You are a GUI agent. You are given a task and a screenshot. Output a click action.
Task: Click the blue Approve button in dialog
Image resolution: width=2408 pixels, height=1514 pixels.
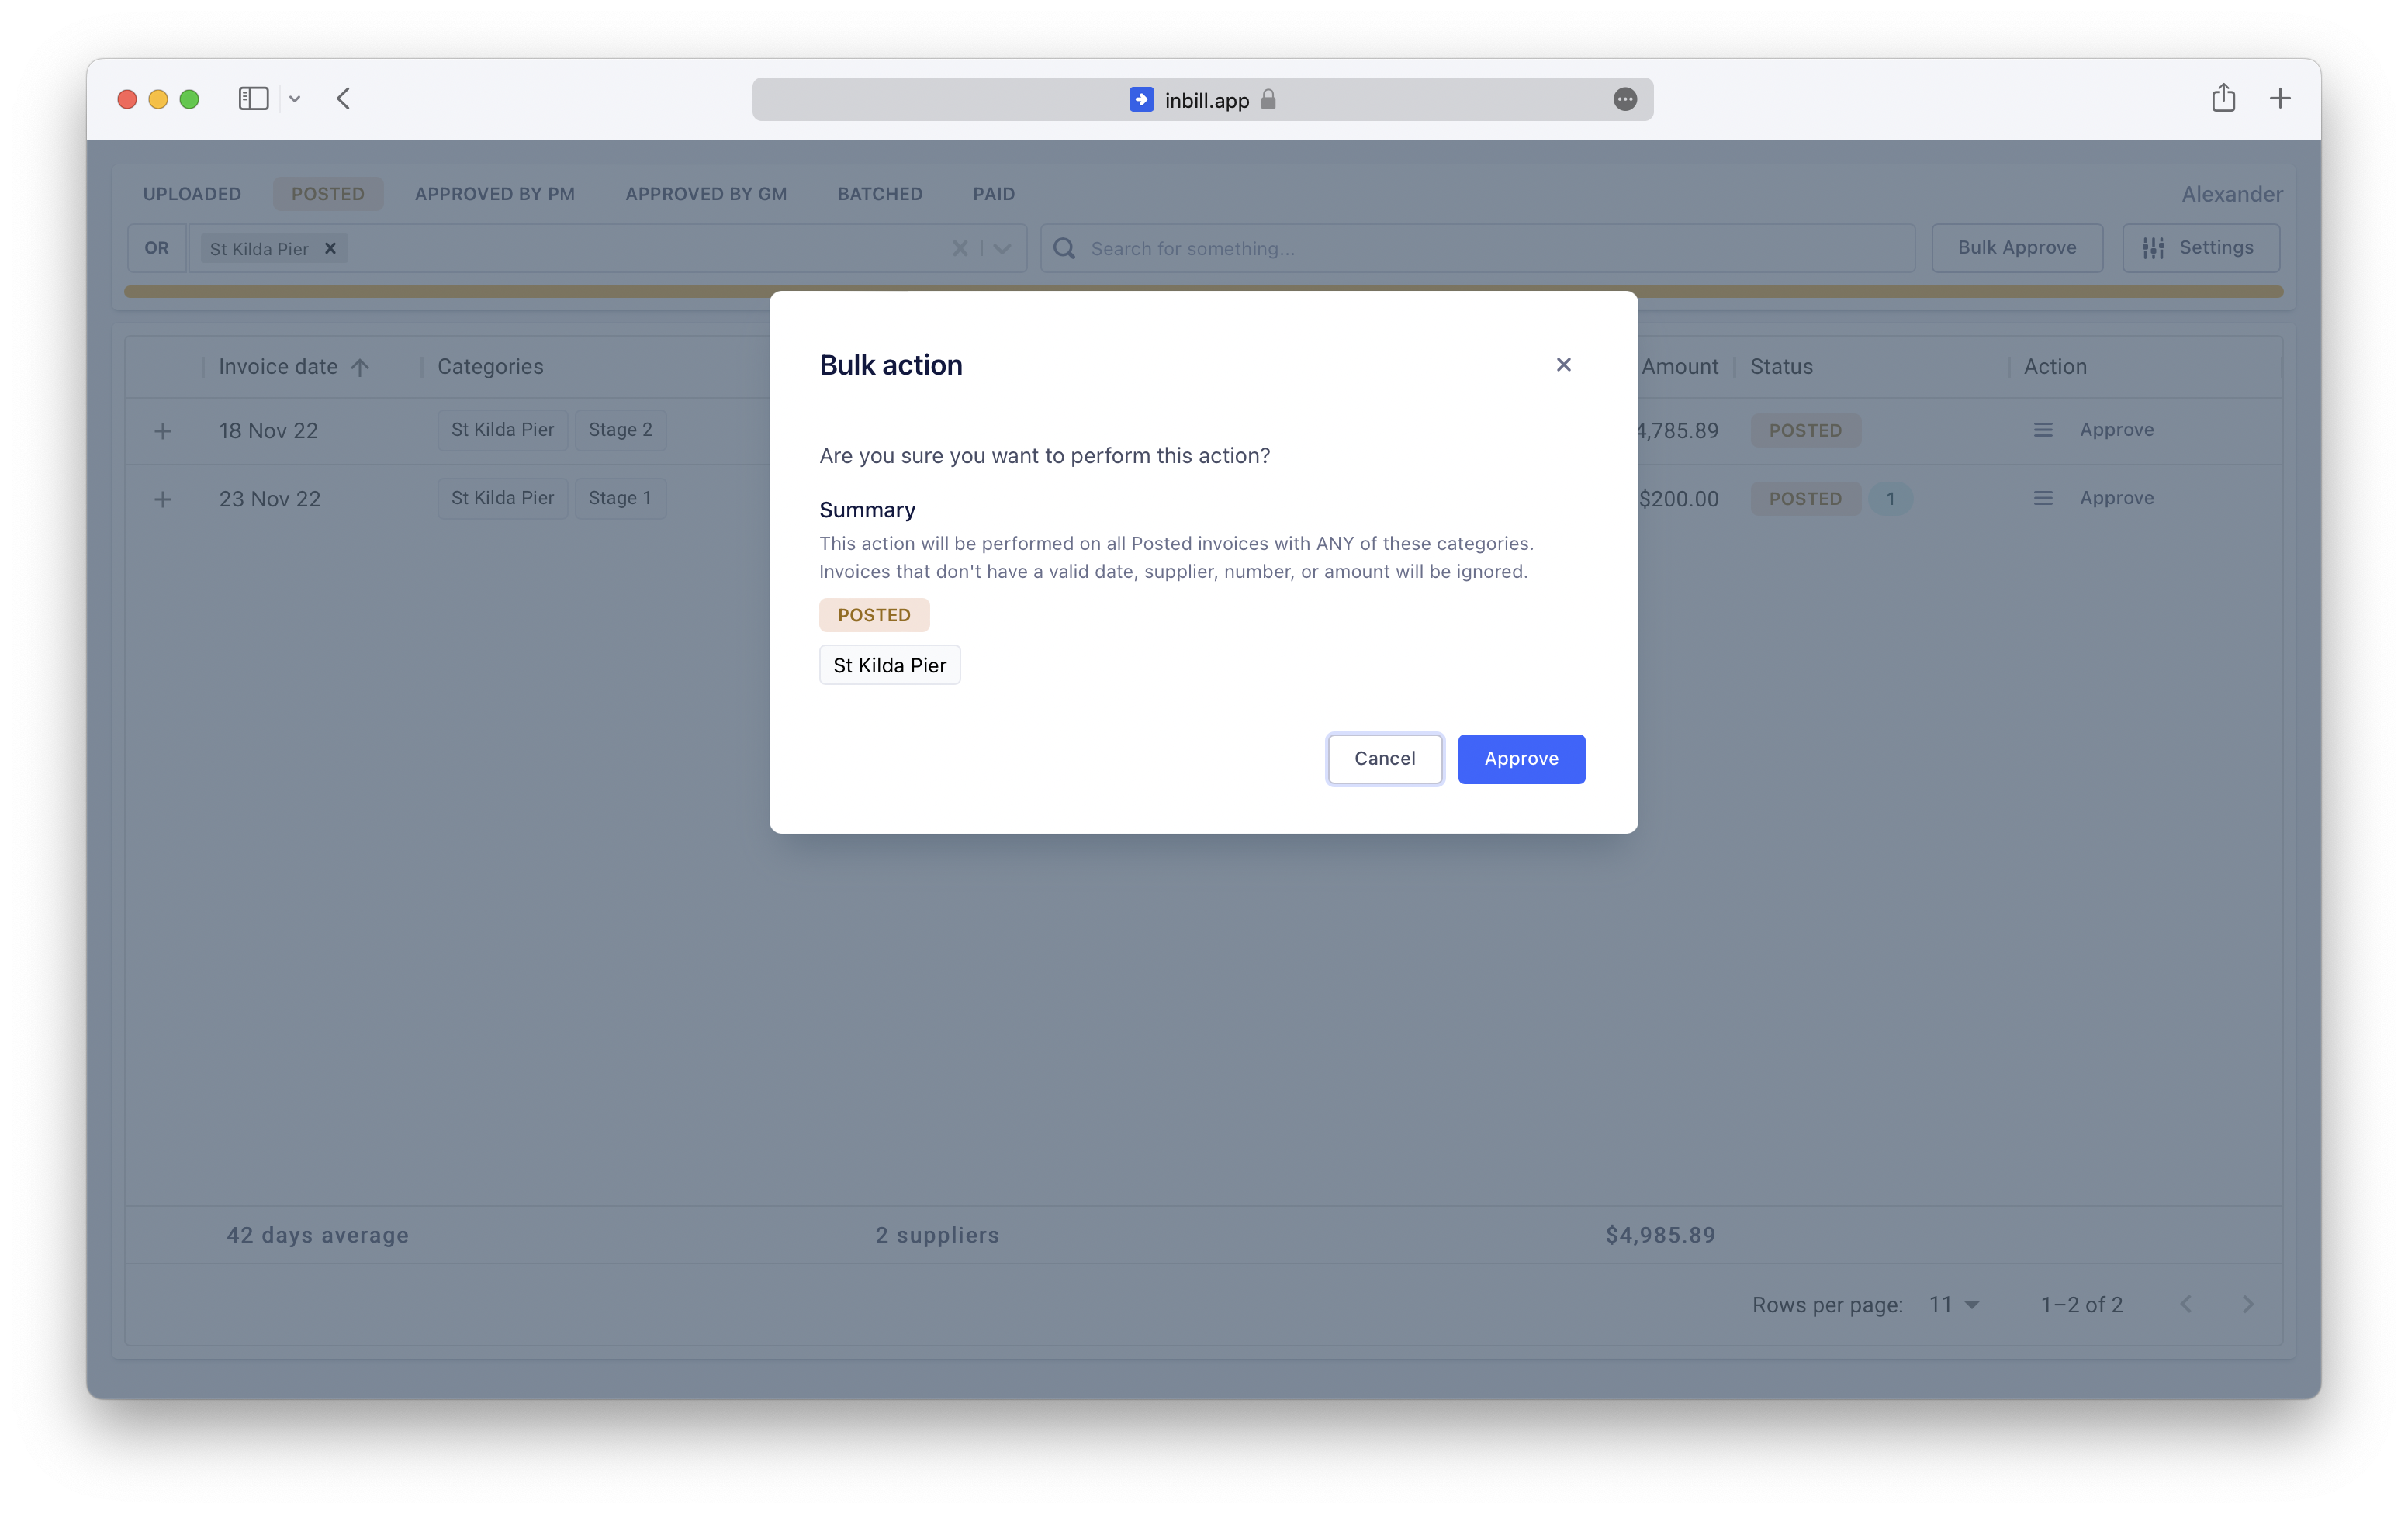coord(1520,759)
